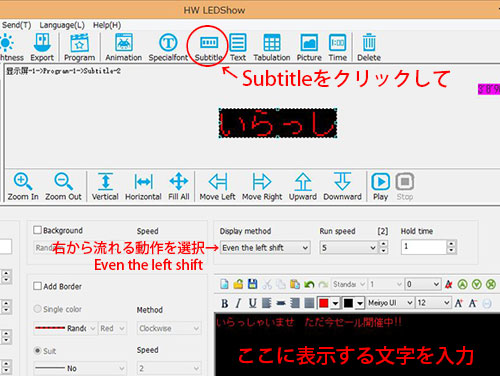The height and width of the screenshot is (376, 500).
Task: Toggle italic formatting
Action: pyautogui.click(x=238, y=303)
